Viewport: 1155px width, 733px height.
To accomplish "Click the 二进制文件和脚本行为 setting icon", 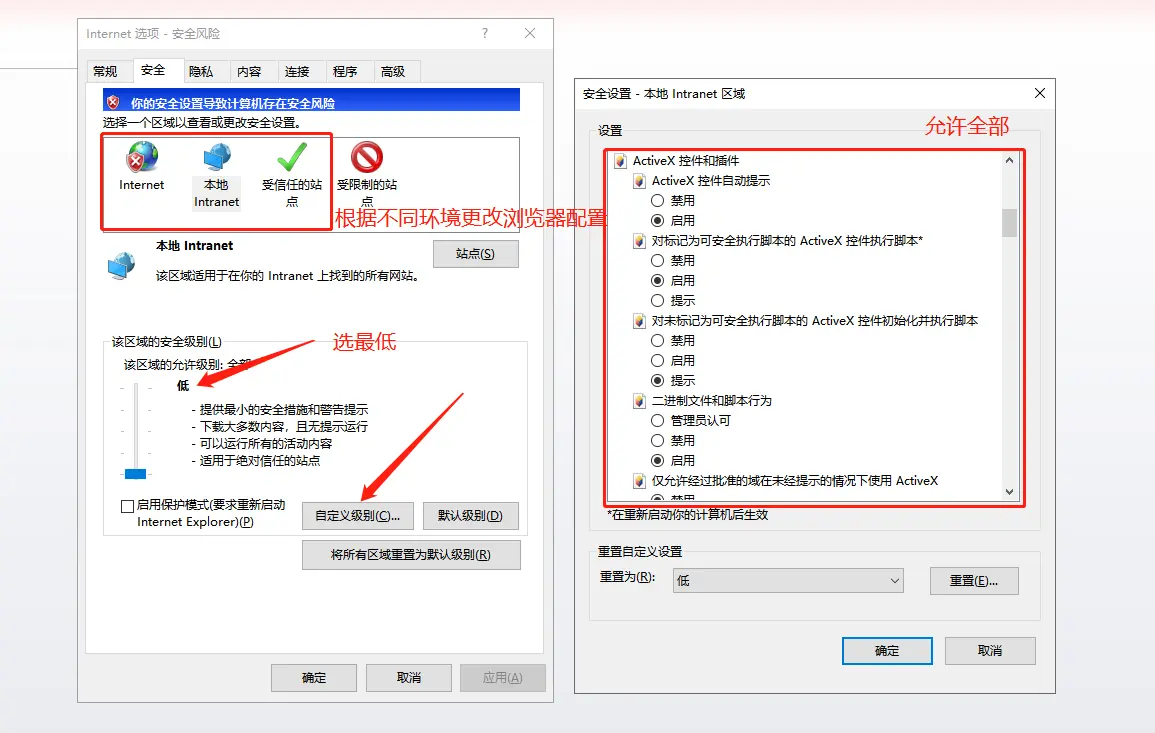I will click(x=639, y=401).
